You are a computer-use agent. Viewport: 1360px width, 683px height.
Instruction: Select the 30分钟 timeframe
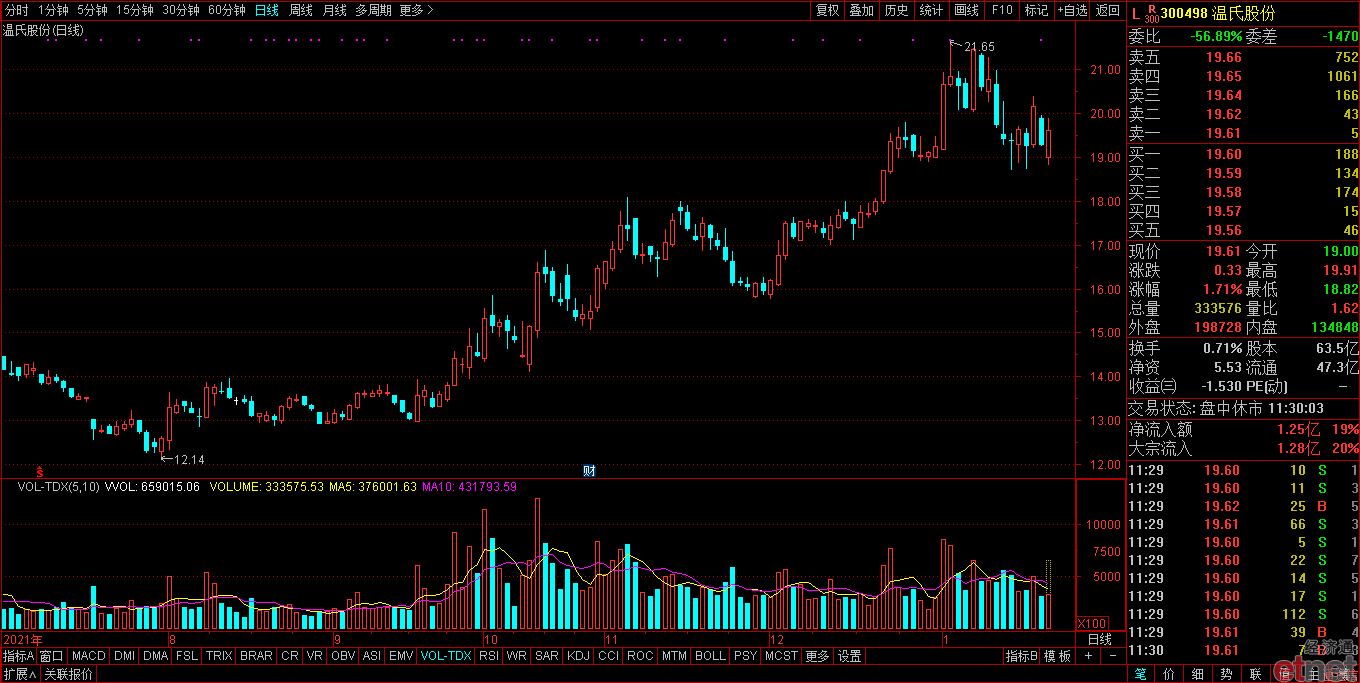(181, 10)
